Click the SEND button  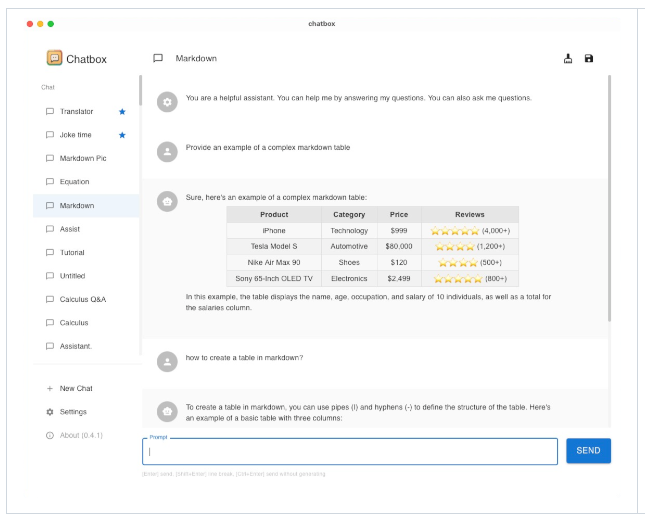(x=588, y=451)
